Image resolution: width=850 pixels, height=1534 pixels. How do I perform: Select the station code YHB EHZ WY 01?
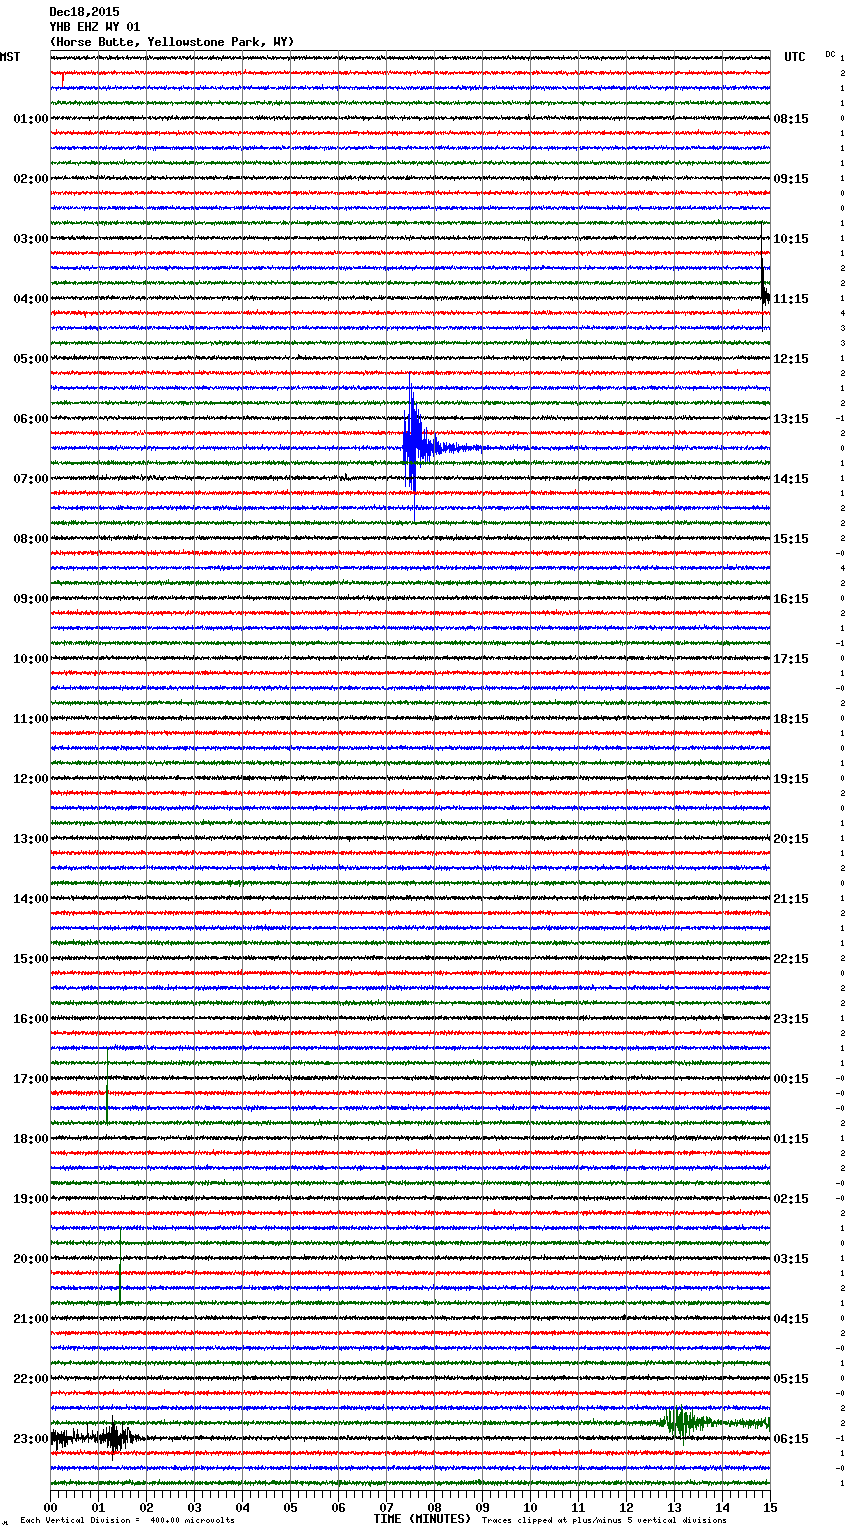tap(95, 27)
